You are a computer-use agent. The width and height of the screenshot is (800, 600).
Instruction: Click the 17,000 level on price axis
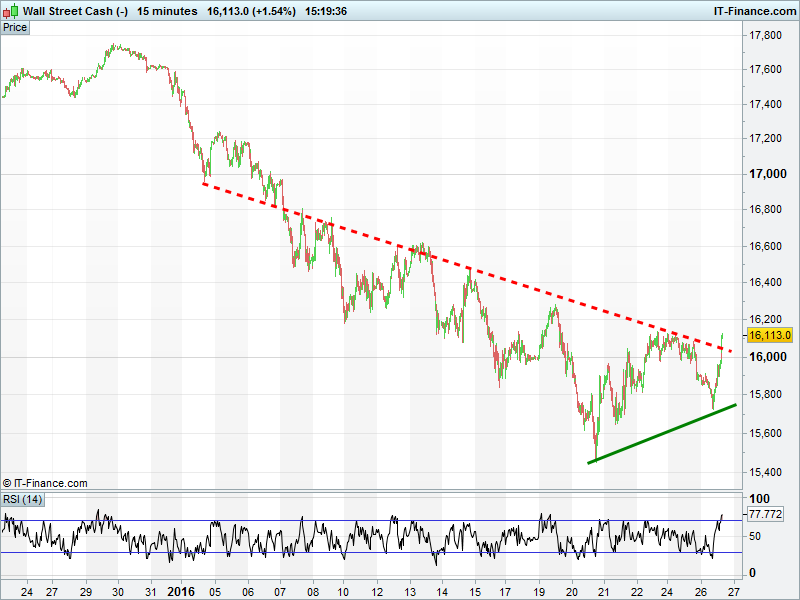coord(768,174)
